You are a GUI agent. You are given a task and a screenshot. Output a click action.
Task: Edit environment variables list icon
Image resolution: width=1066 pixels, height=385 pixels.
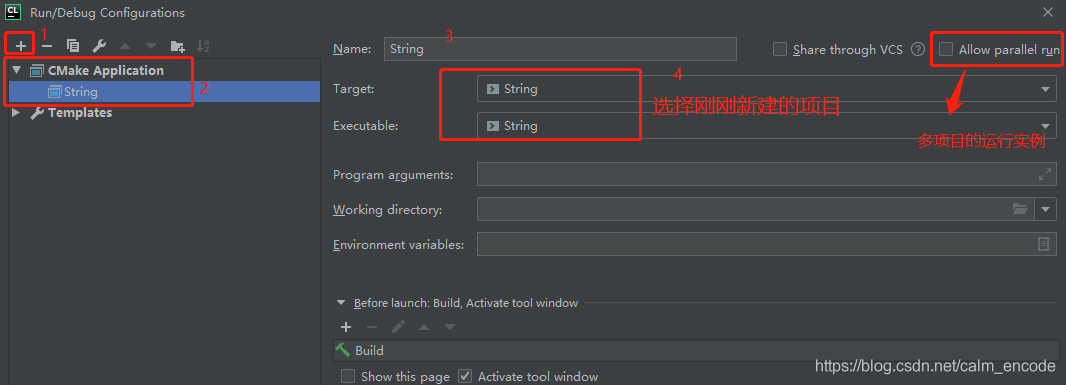click(1044, 244)
